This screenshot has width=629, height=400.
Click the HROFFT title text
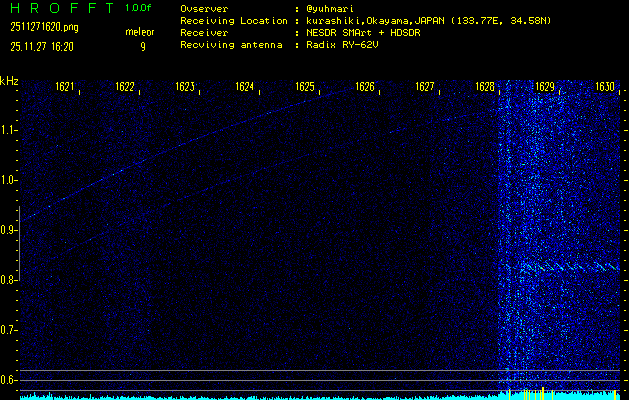[63, 8]
